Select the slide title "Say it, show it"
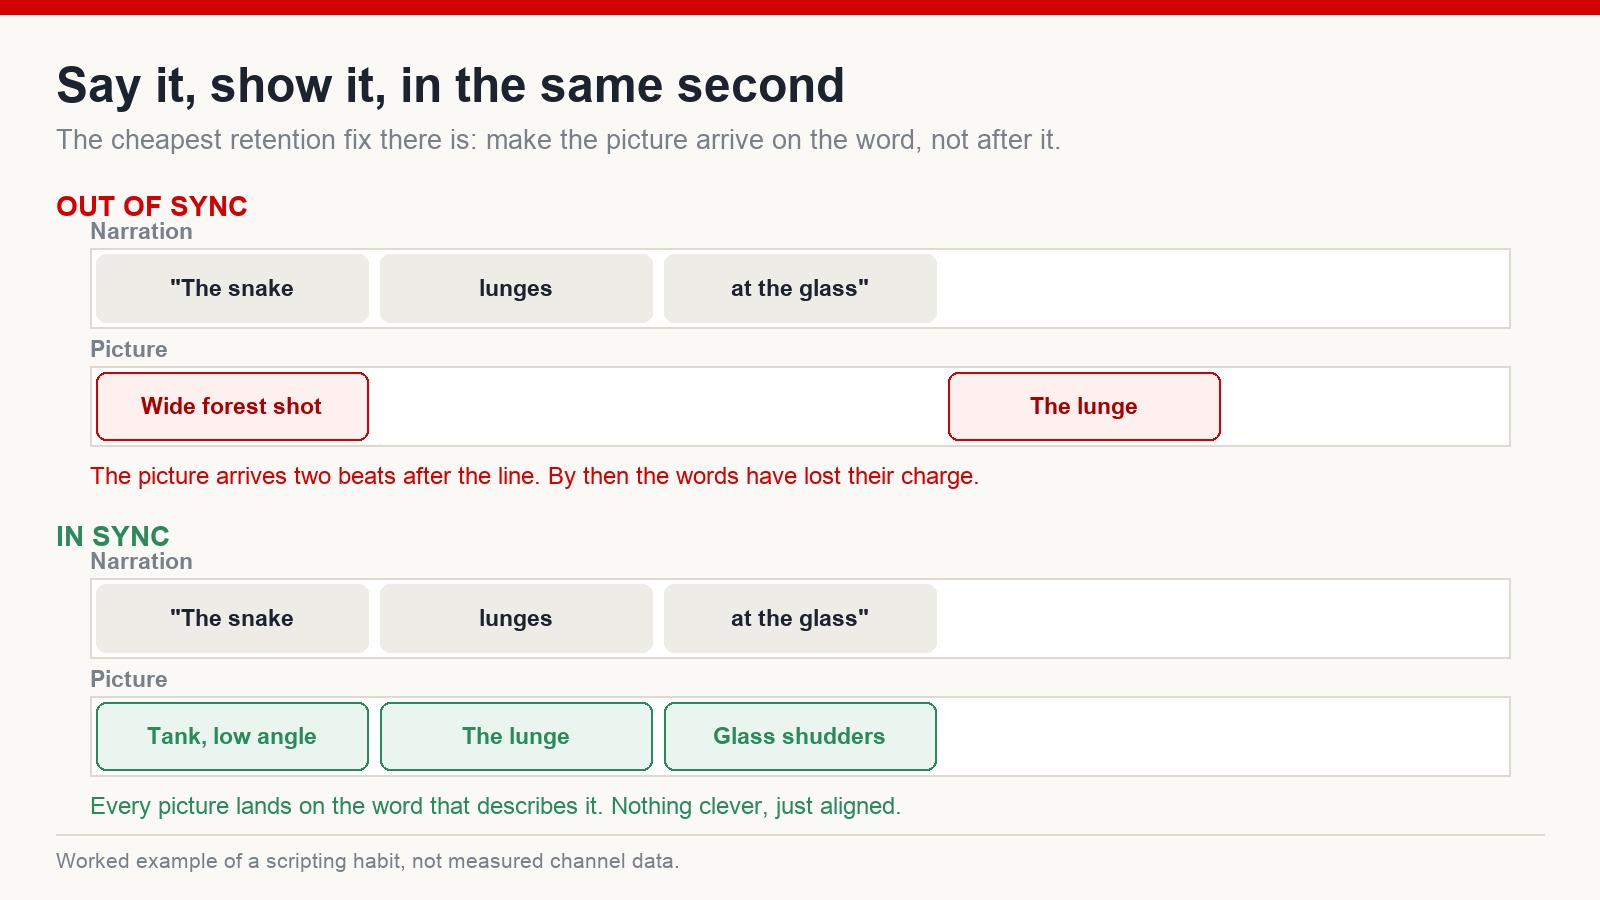This screenshot has height=900, width=1600. point(450,85)
